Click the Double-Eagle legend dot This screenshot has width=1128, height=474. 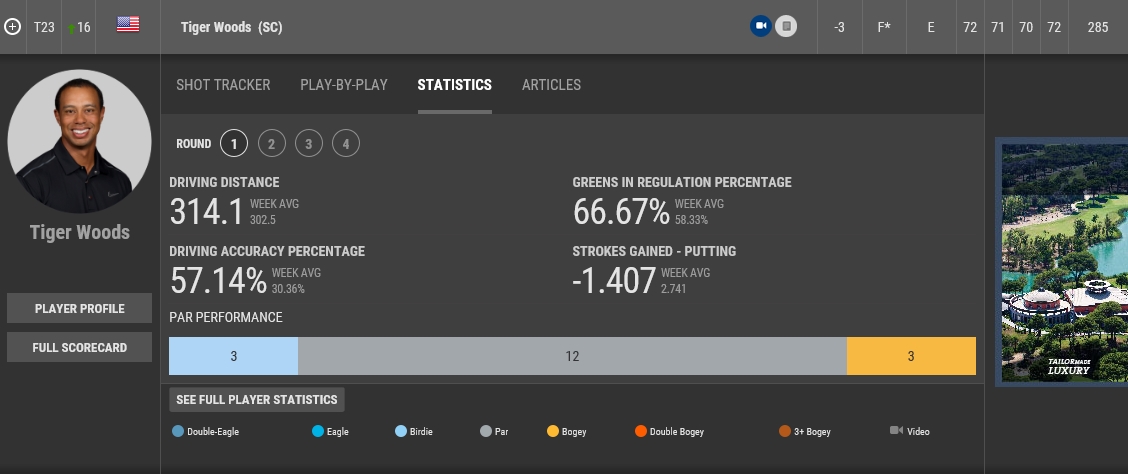(178, 432)
